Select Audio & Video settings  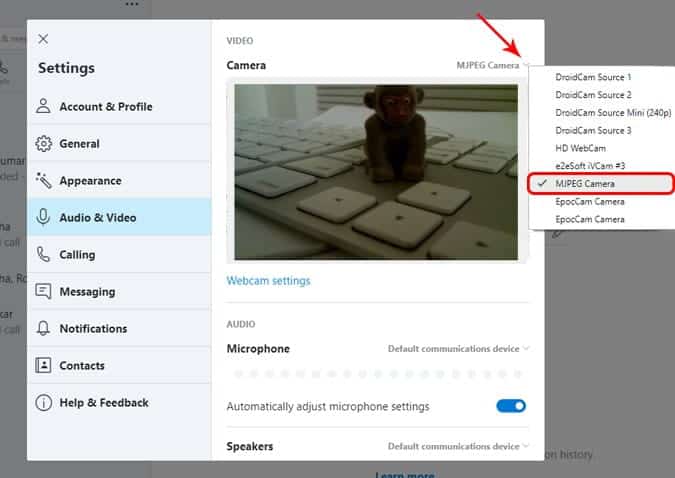[119, 217]
